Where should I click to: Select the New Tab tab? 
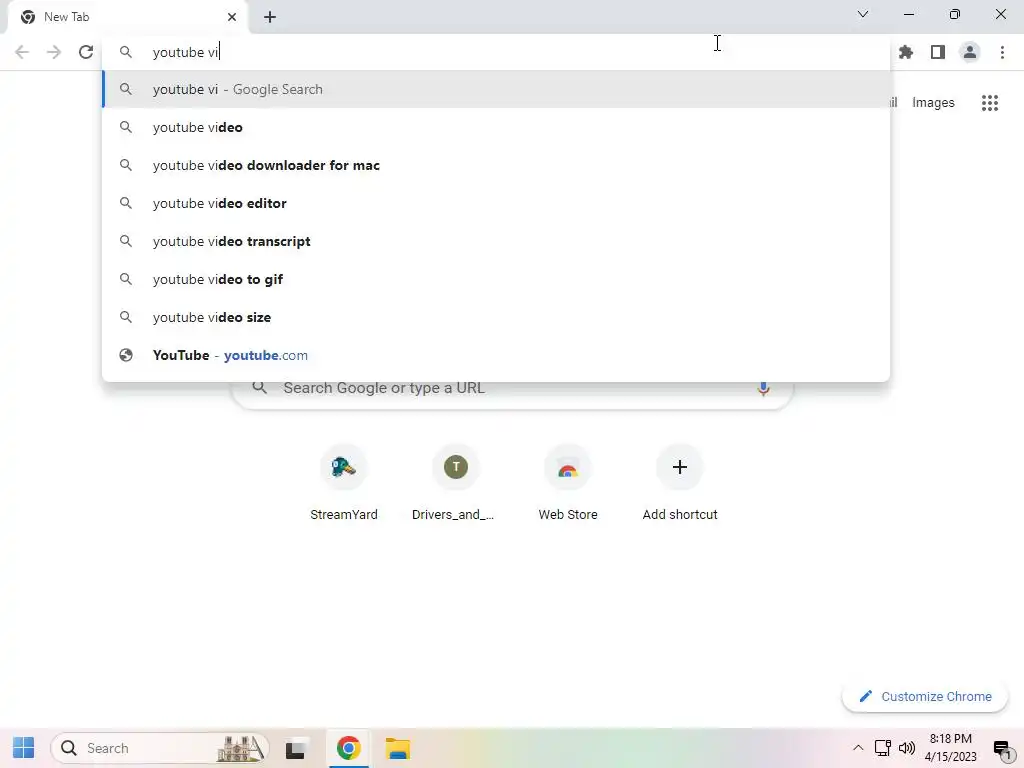pyautogui.click(x=128, y=17)
